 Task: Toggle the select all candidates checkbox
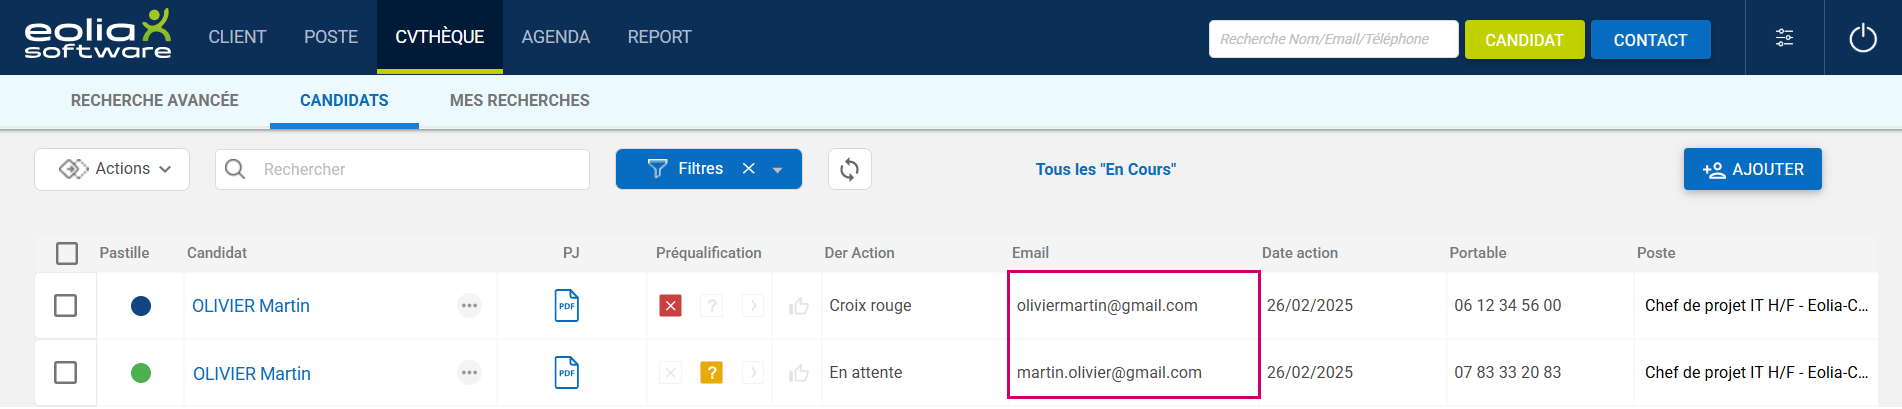(67, 253)
